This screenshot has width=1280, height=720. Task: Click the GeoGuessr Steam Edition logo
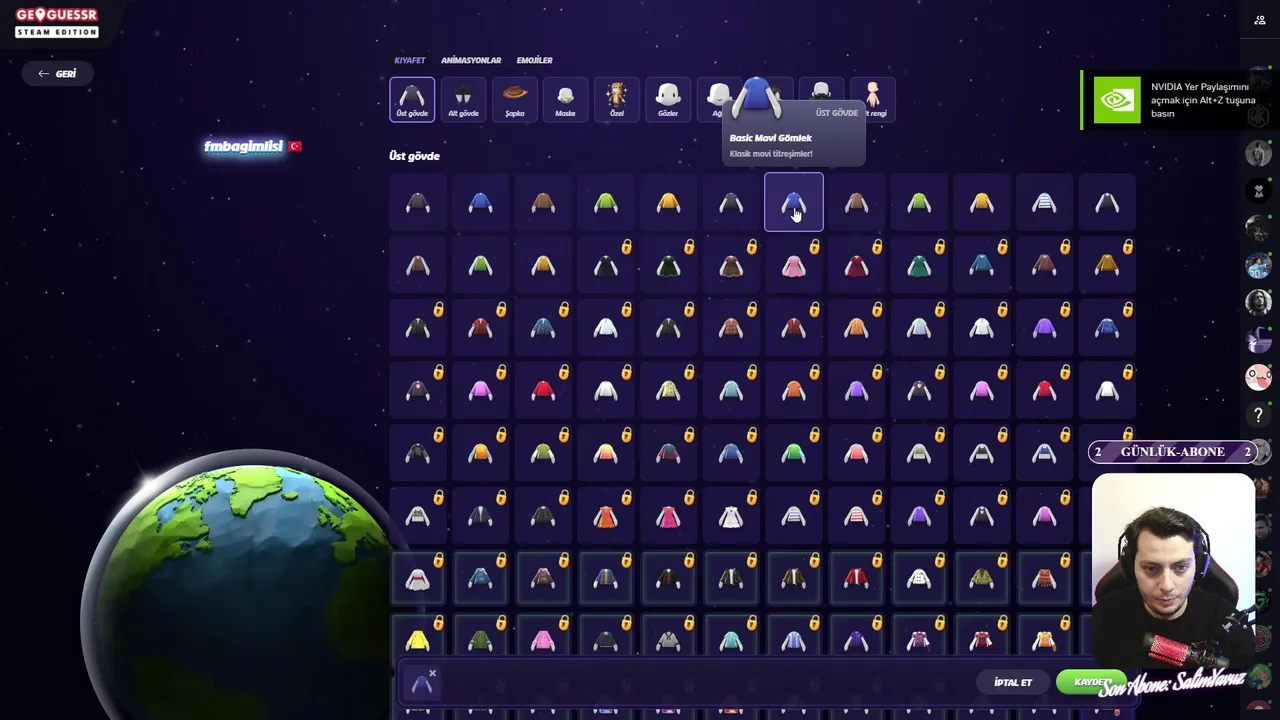coord(57,22)
